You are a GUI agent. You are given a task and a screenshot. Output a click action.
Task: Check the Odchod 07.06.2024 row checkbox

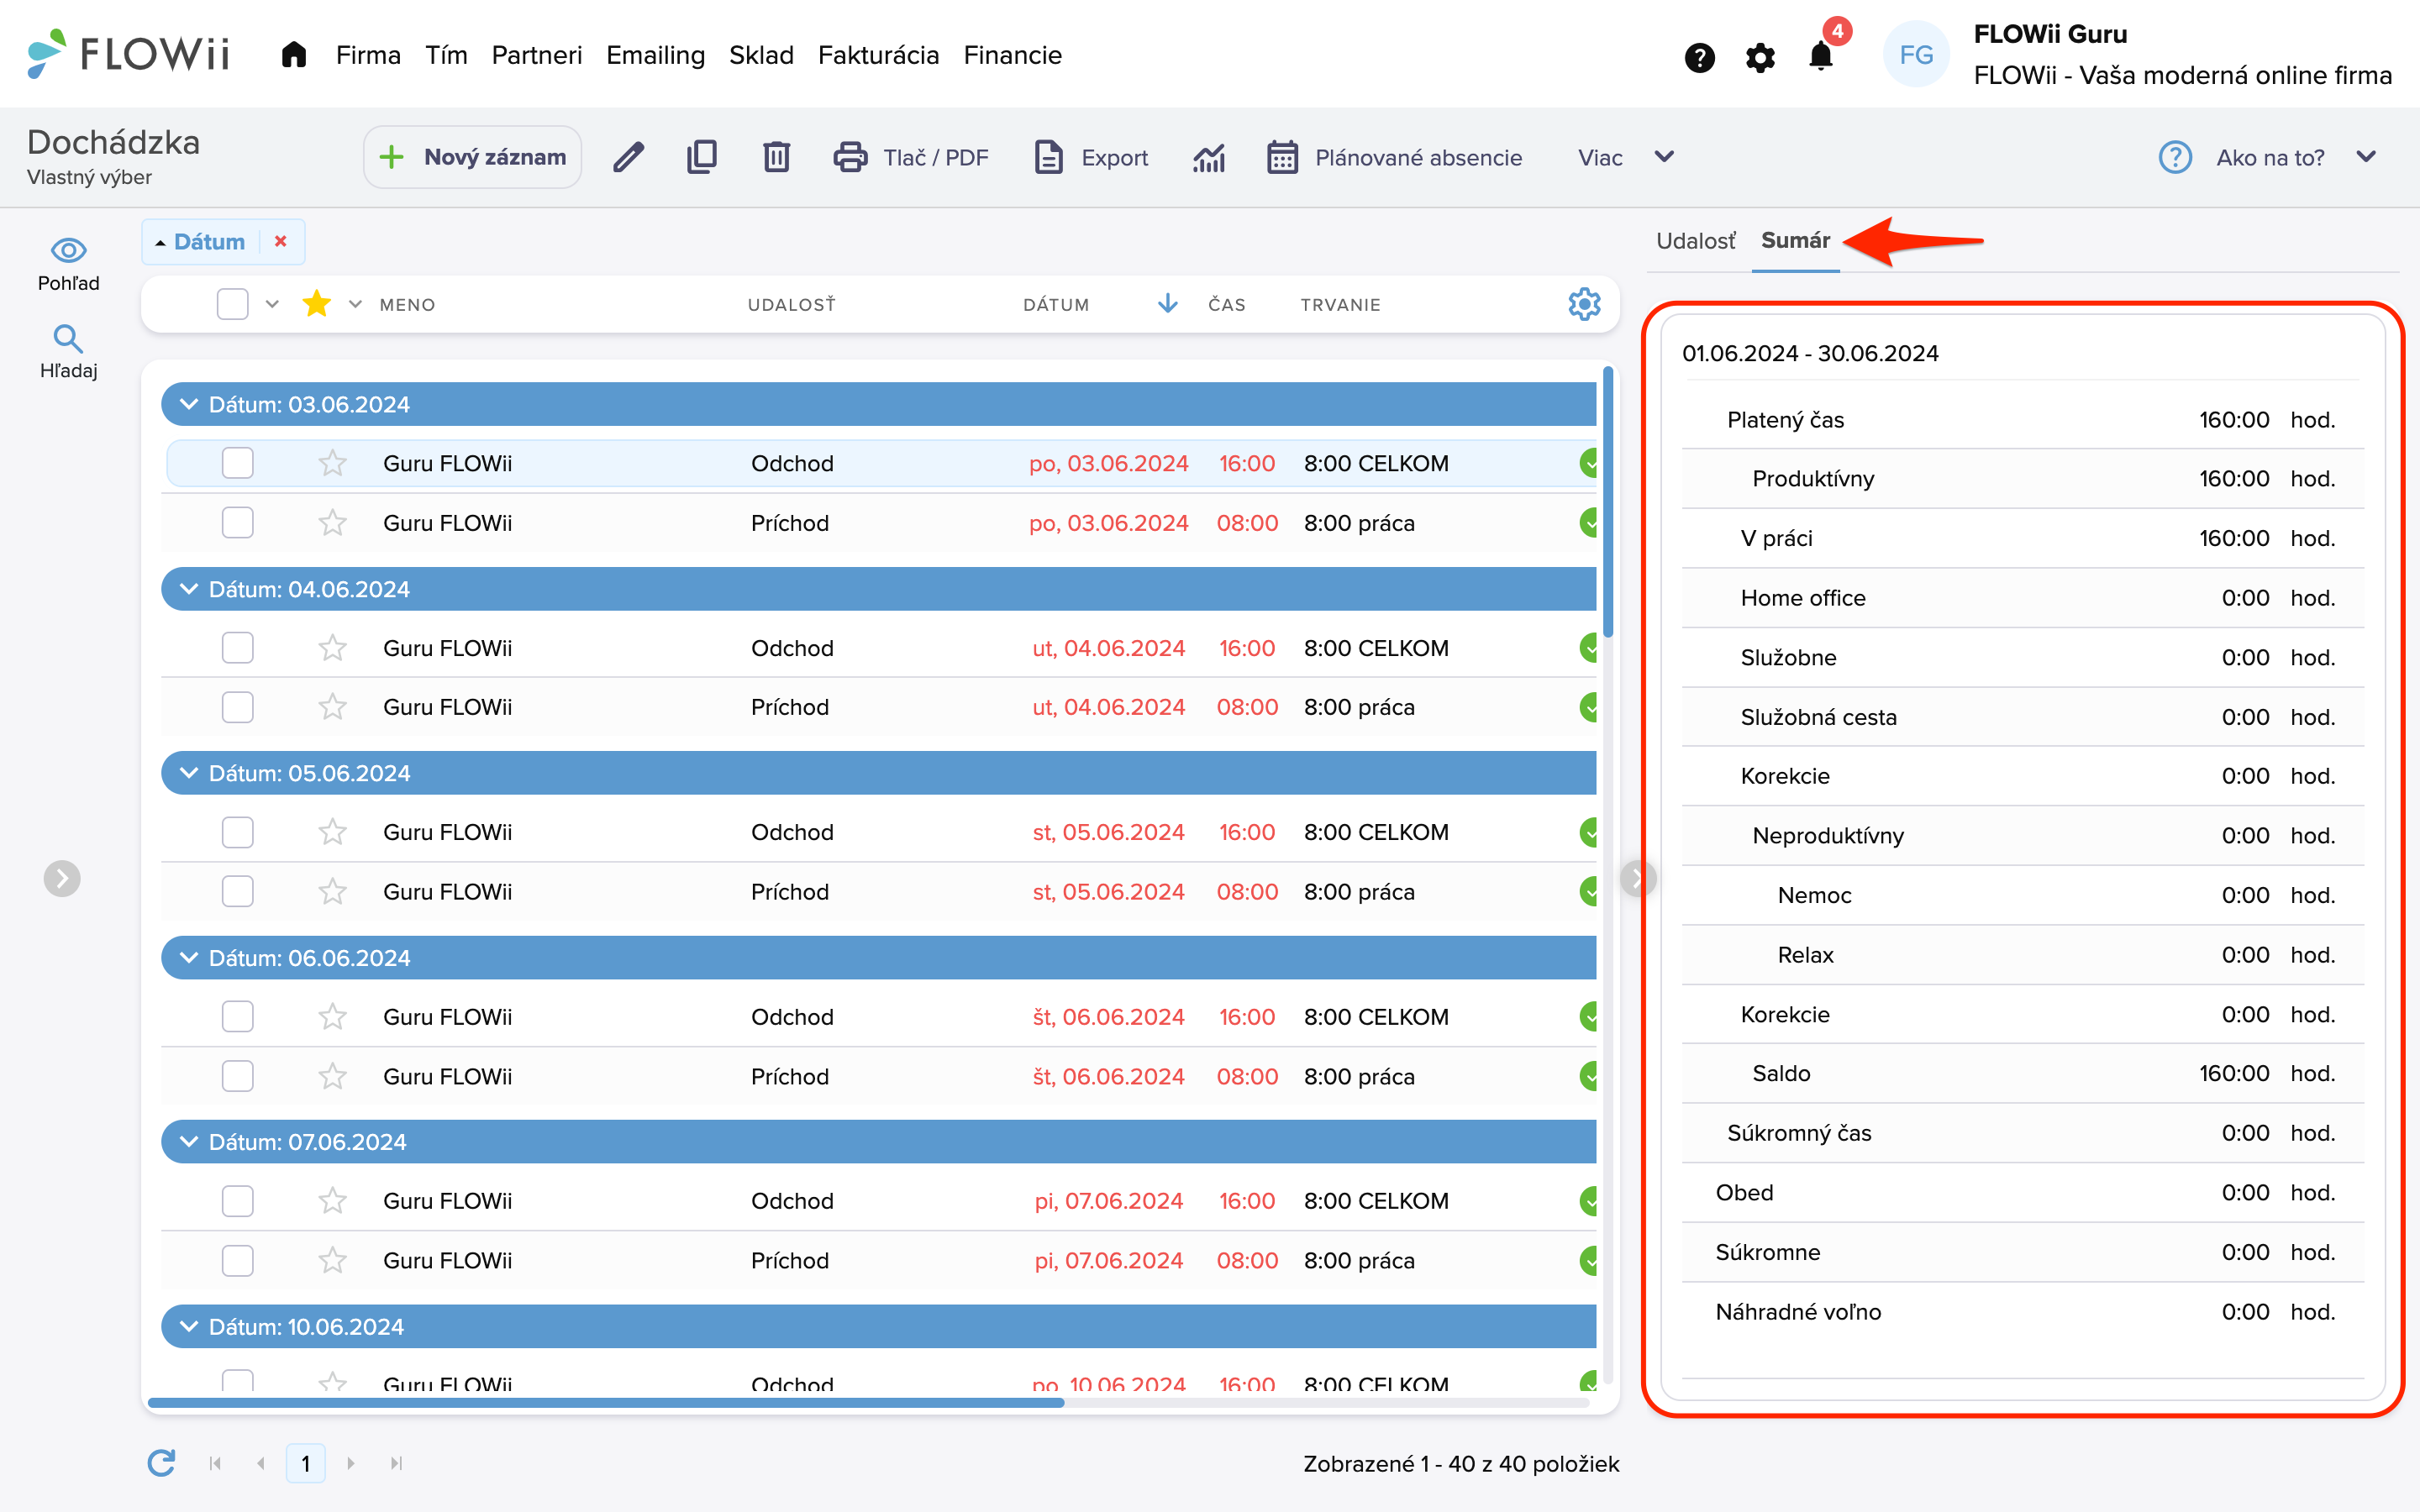coord(237,1200)
